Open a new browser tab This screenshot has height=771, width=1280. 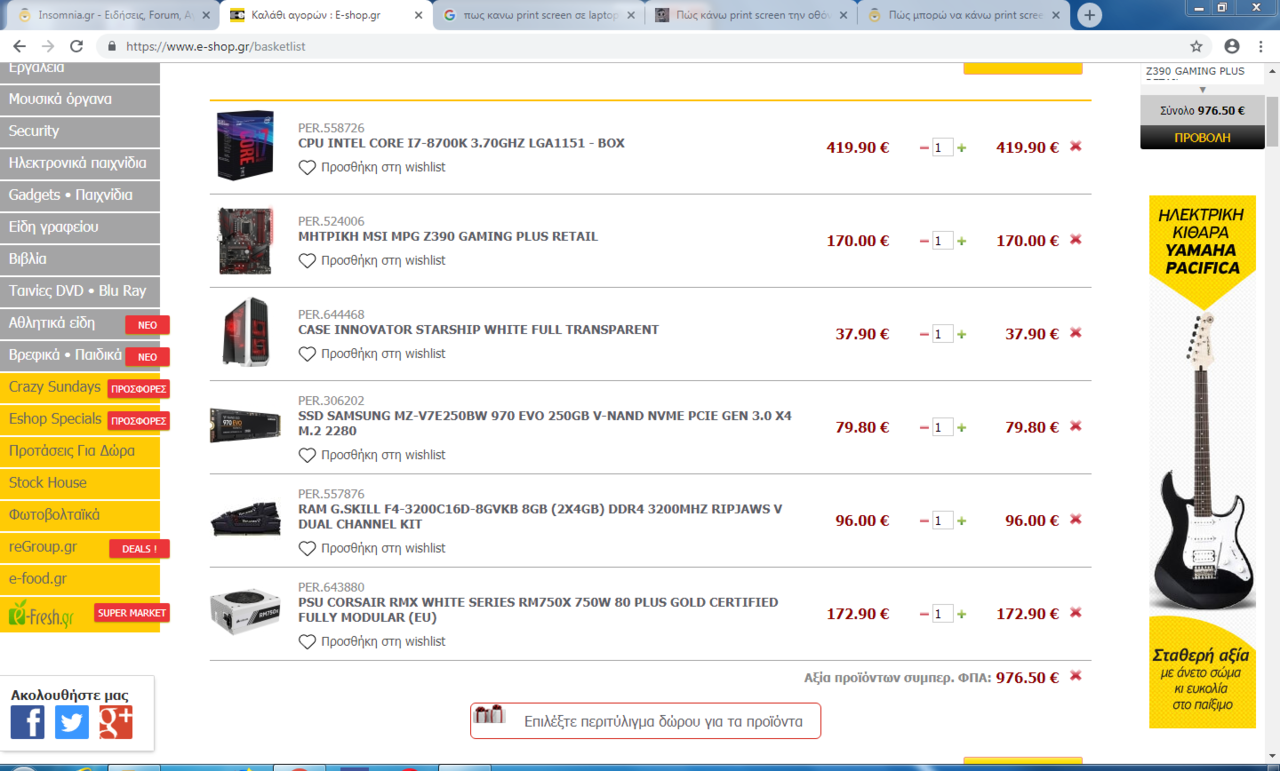click(1089, 15)
